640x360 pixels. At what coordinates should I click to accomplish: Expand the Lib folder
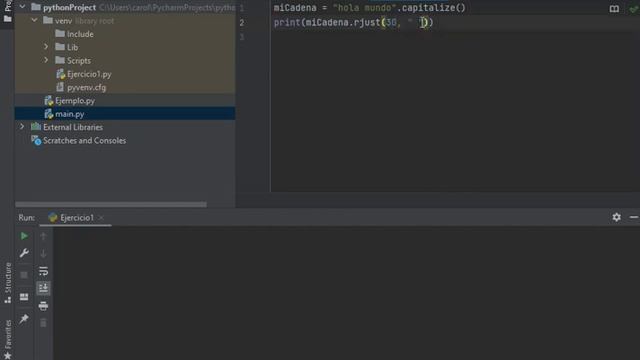(x=46, y=47)
